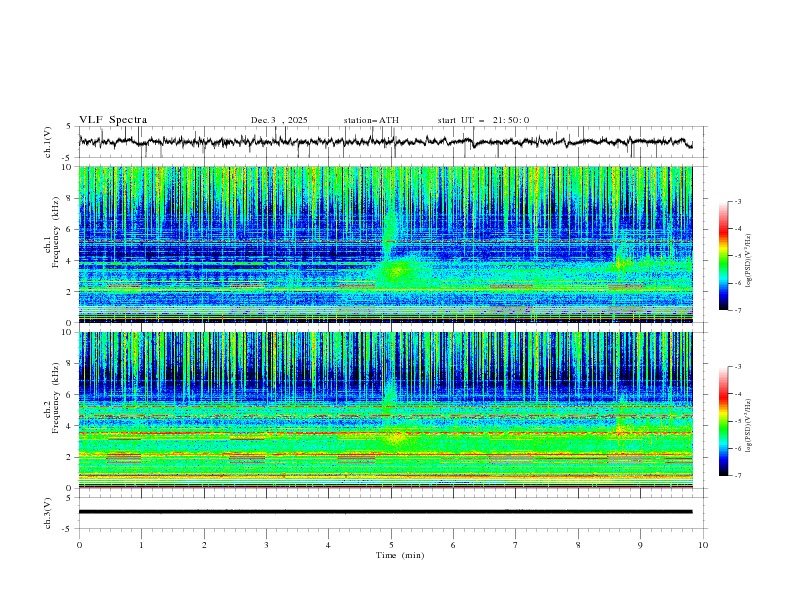792x612 pixels.
Task: Click time tick label '9' on the x-axis
Action: tap(640, 545)
